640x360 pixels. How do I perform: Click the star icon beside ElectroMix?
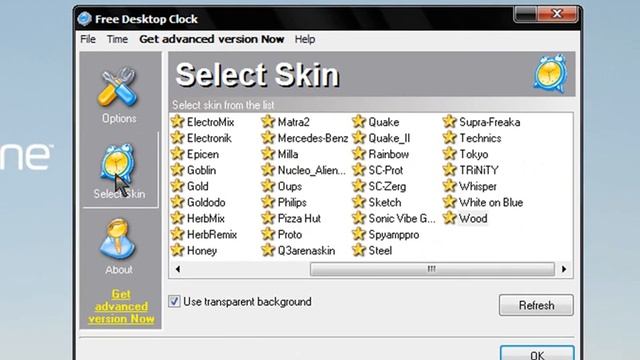178,122
